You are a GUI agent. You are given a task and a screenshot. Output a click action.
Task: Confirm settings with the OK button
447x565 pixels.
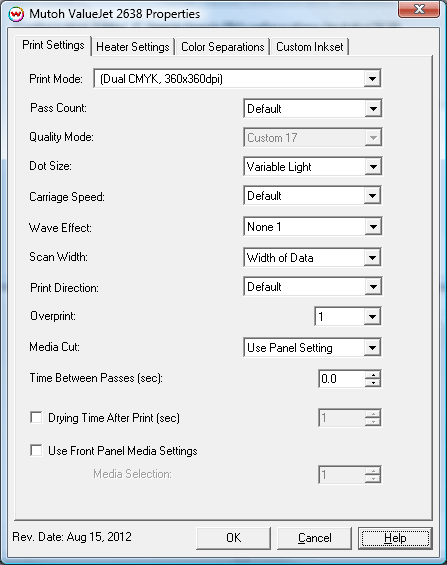[233, 538]
